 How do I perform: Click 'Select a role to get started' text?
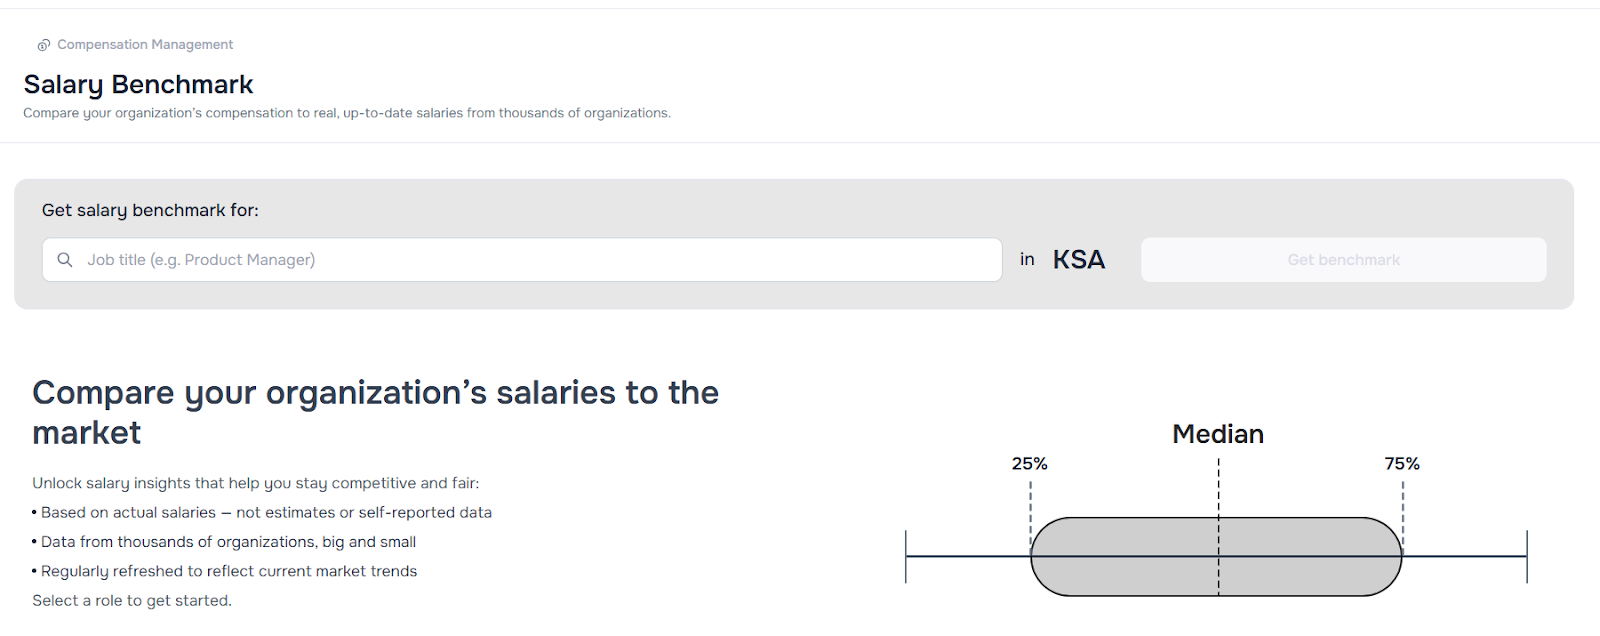(132, 601)
